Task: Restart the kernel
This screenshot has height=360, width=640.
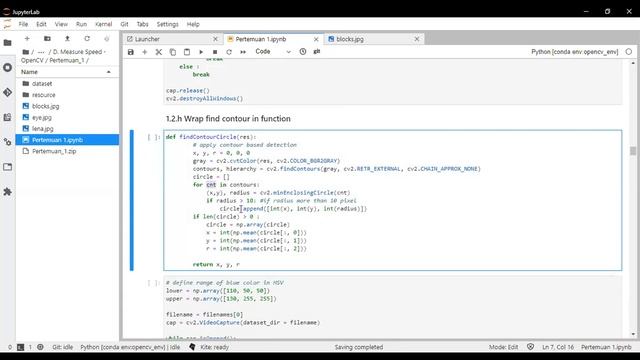Action: (229, 52)
